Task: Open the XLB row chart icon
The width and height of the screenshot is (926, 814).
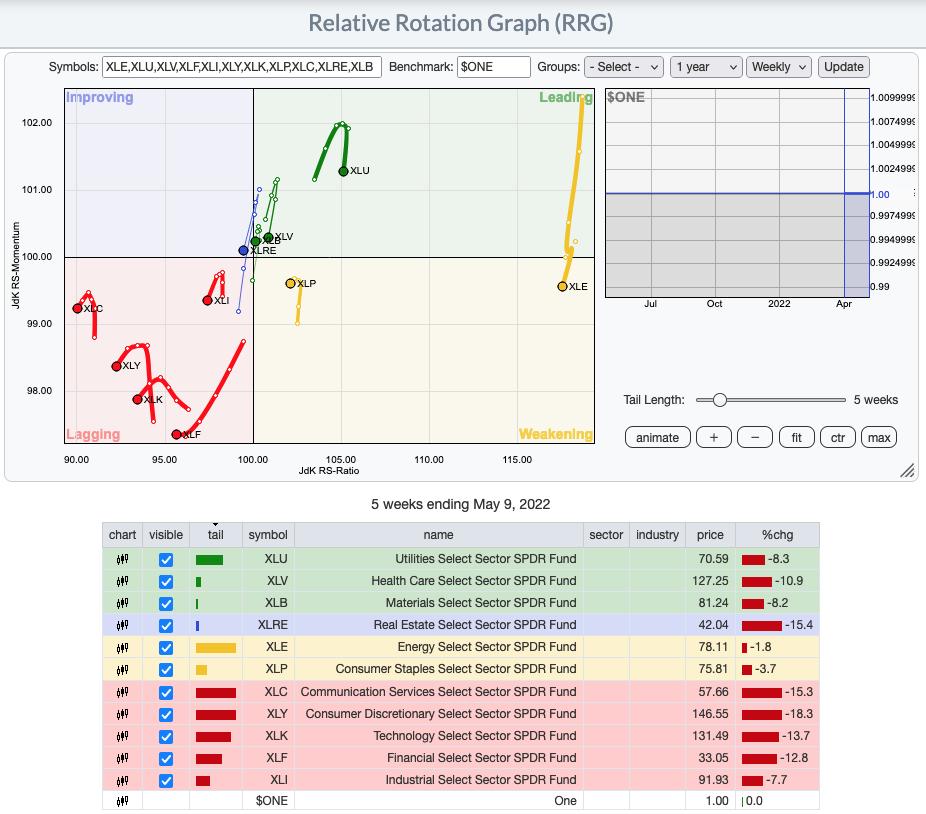Action: pyautogui.click(x=122, y=603)
